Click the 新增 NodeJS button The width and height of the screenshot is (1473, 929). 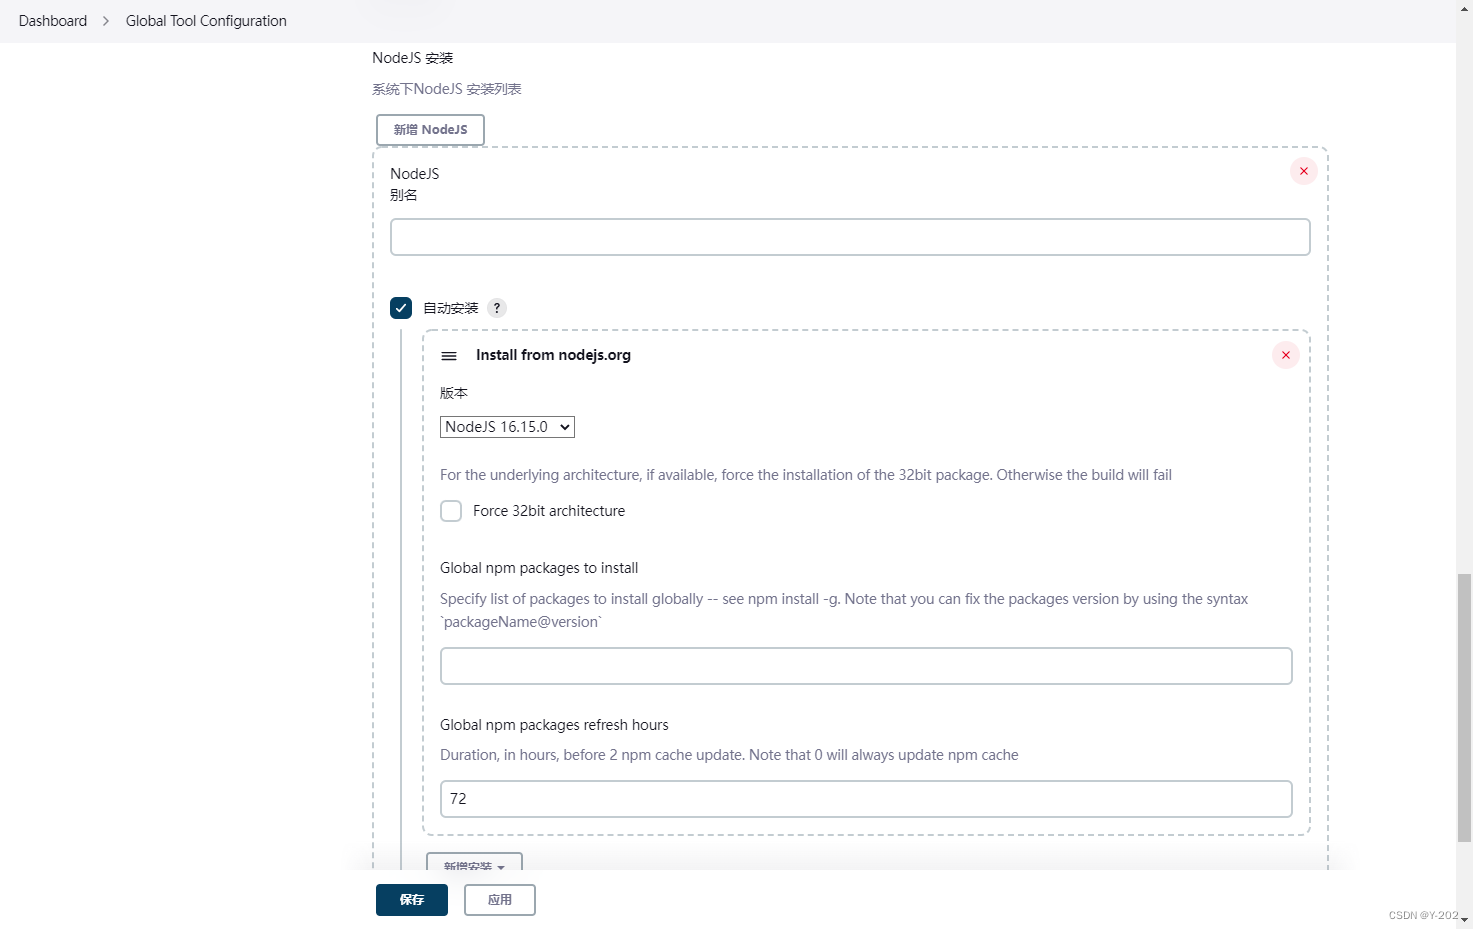[x=430, y=130]
